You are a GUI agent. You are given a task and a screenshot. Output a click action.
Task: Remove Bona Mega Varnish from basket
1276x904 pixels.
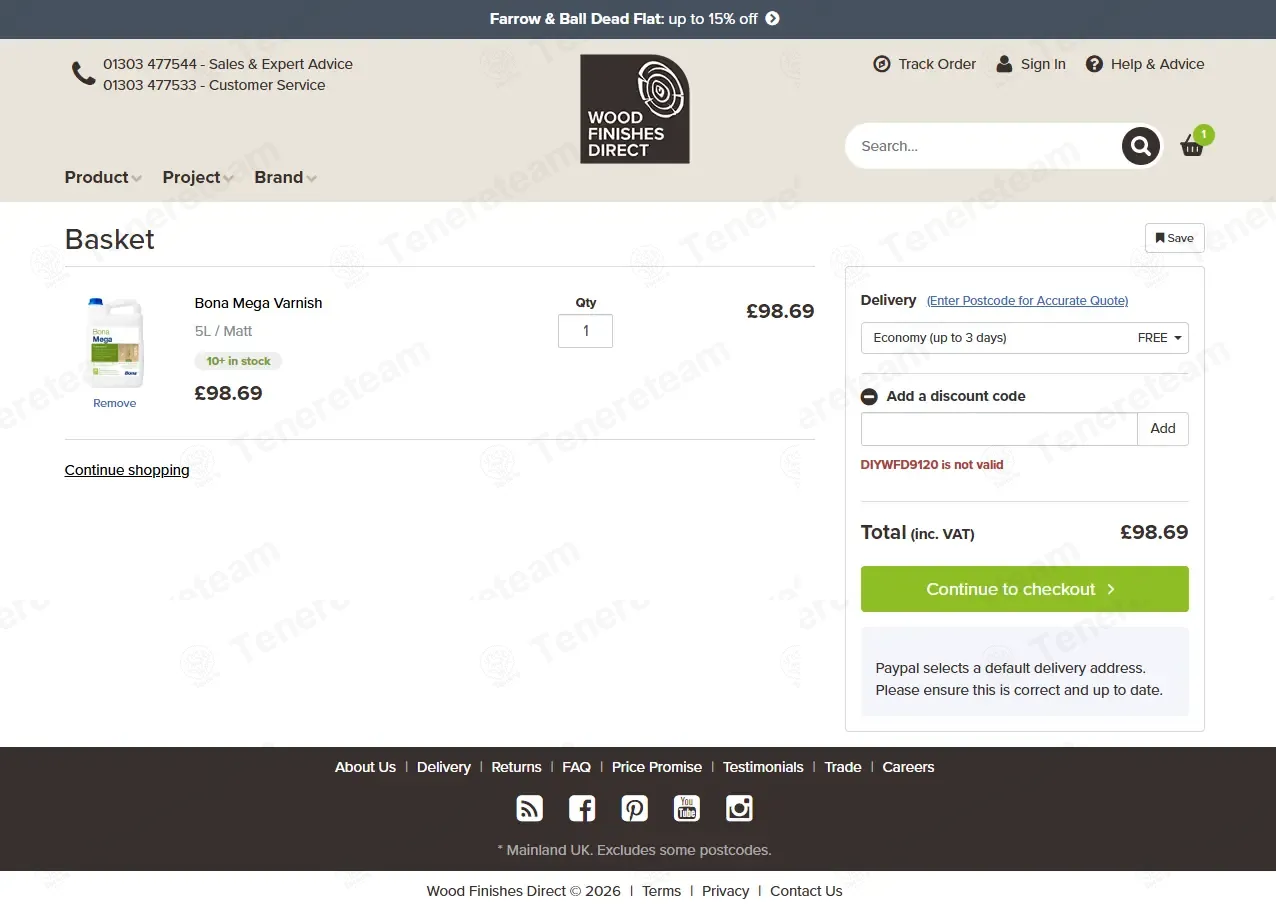115,403
